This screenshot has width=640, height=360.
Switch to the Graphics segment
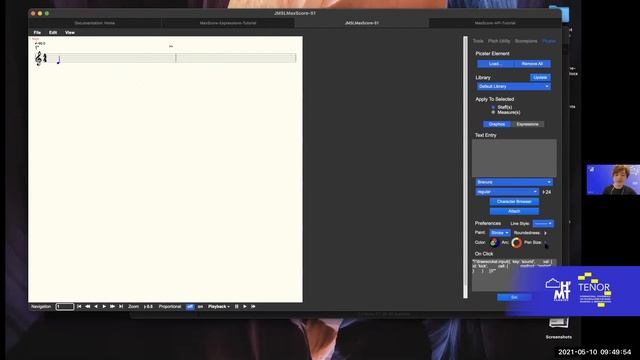(497, 124)
